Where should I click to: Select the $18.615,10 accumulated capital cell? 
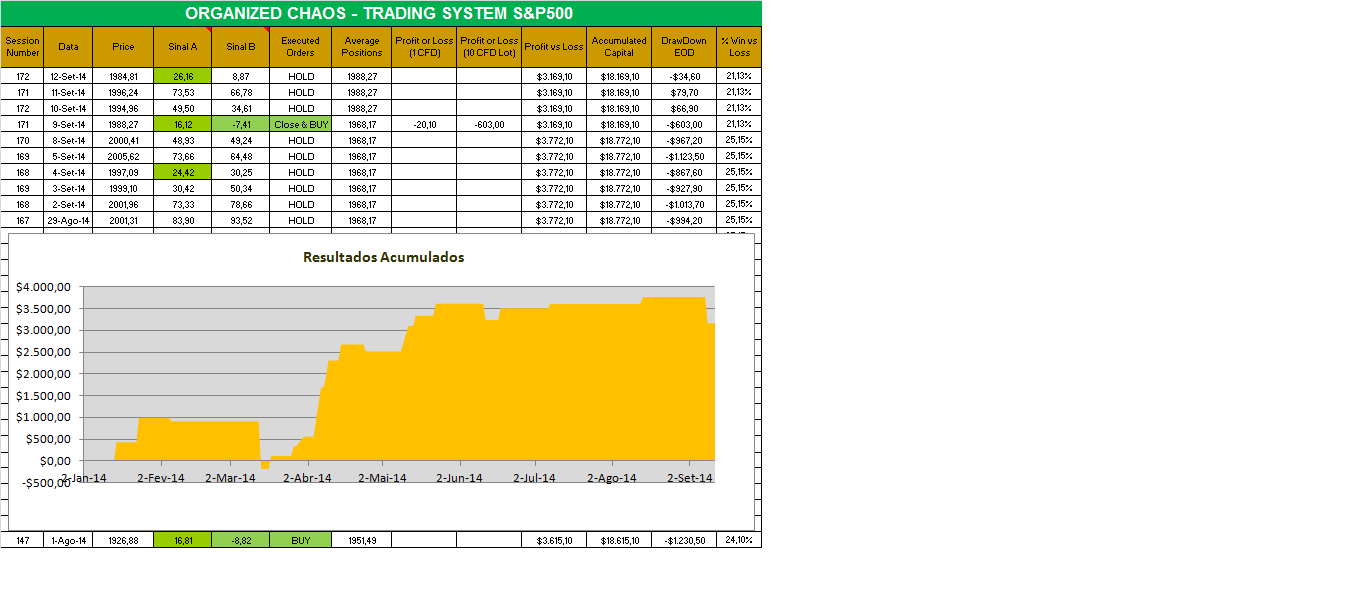(x=619, y=540)
